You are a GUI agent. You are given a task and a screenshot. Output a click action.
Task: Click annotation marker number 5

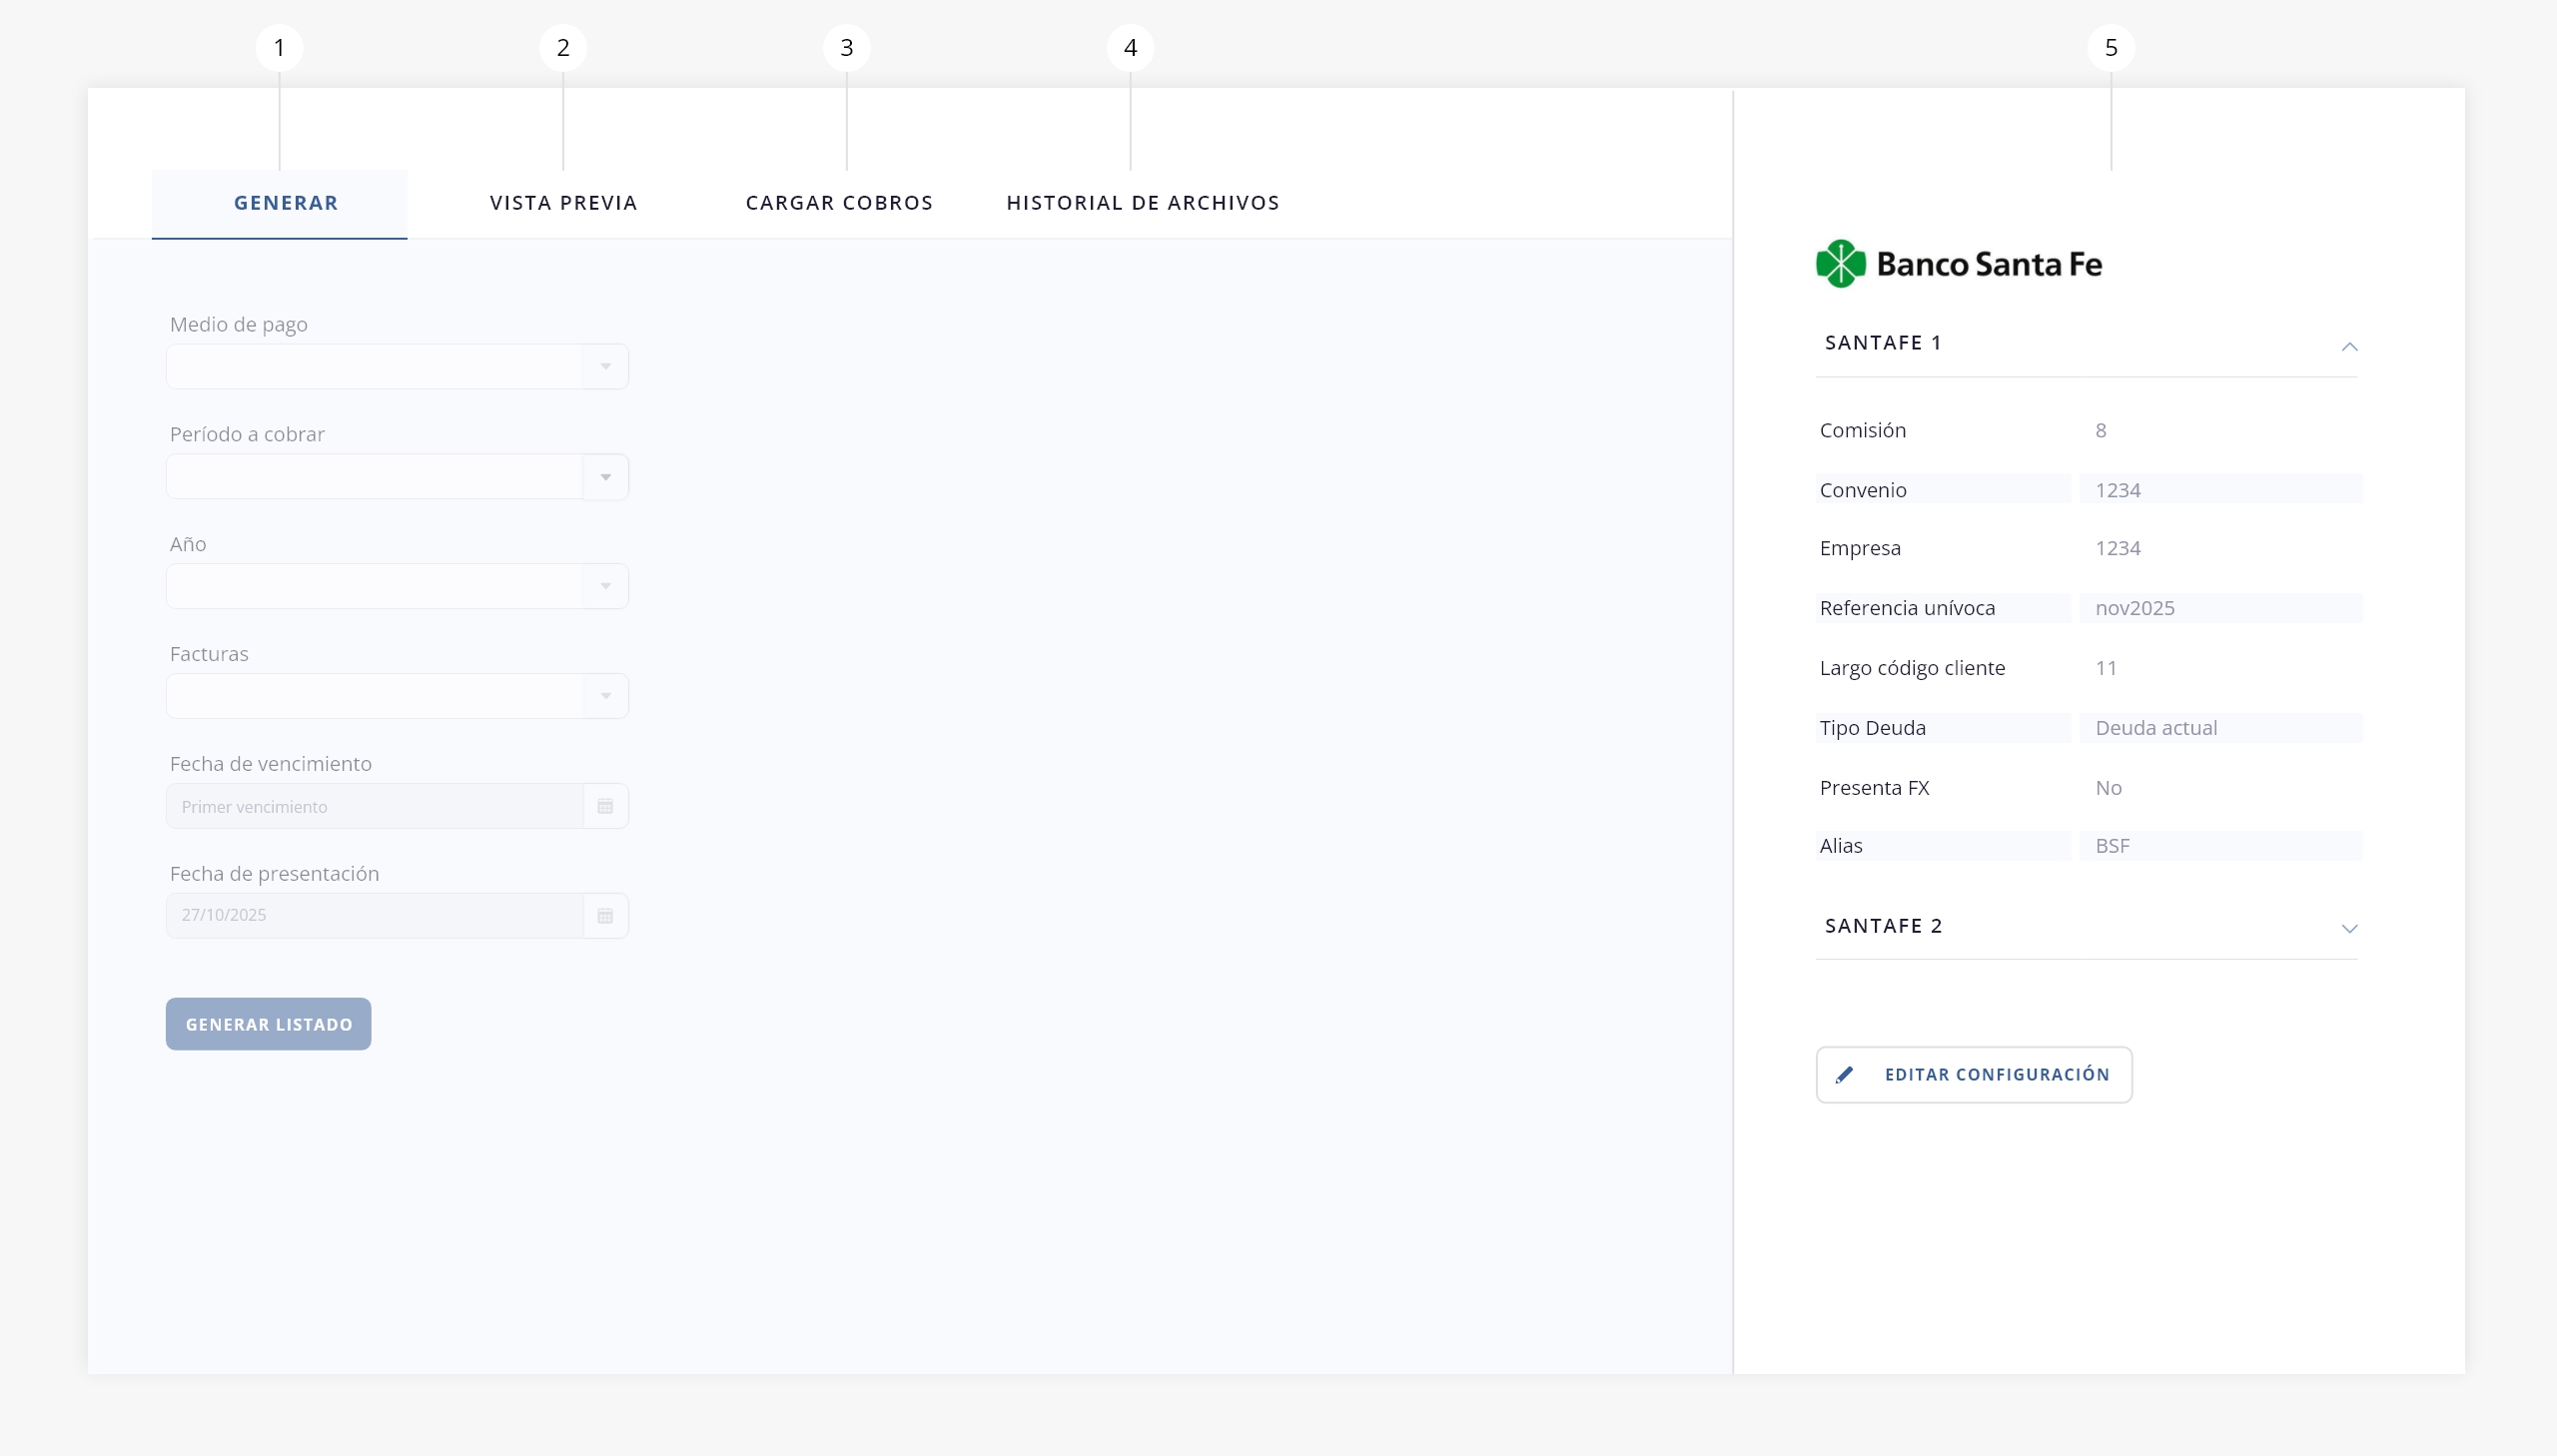2110,48
